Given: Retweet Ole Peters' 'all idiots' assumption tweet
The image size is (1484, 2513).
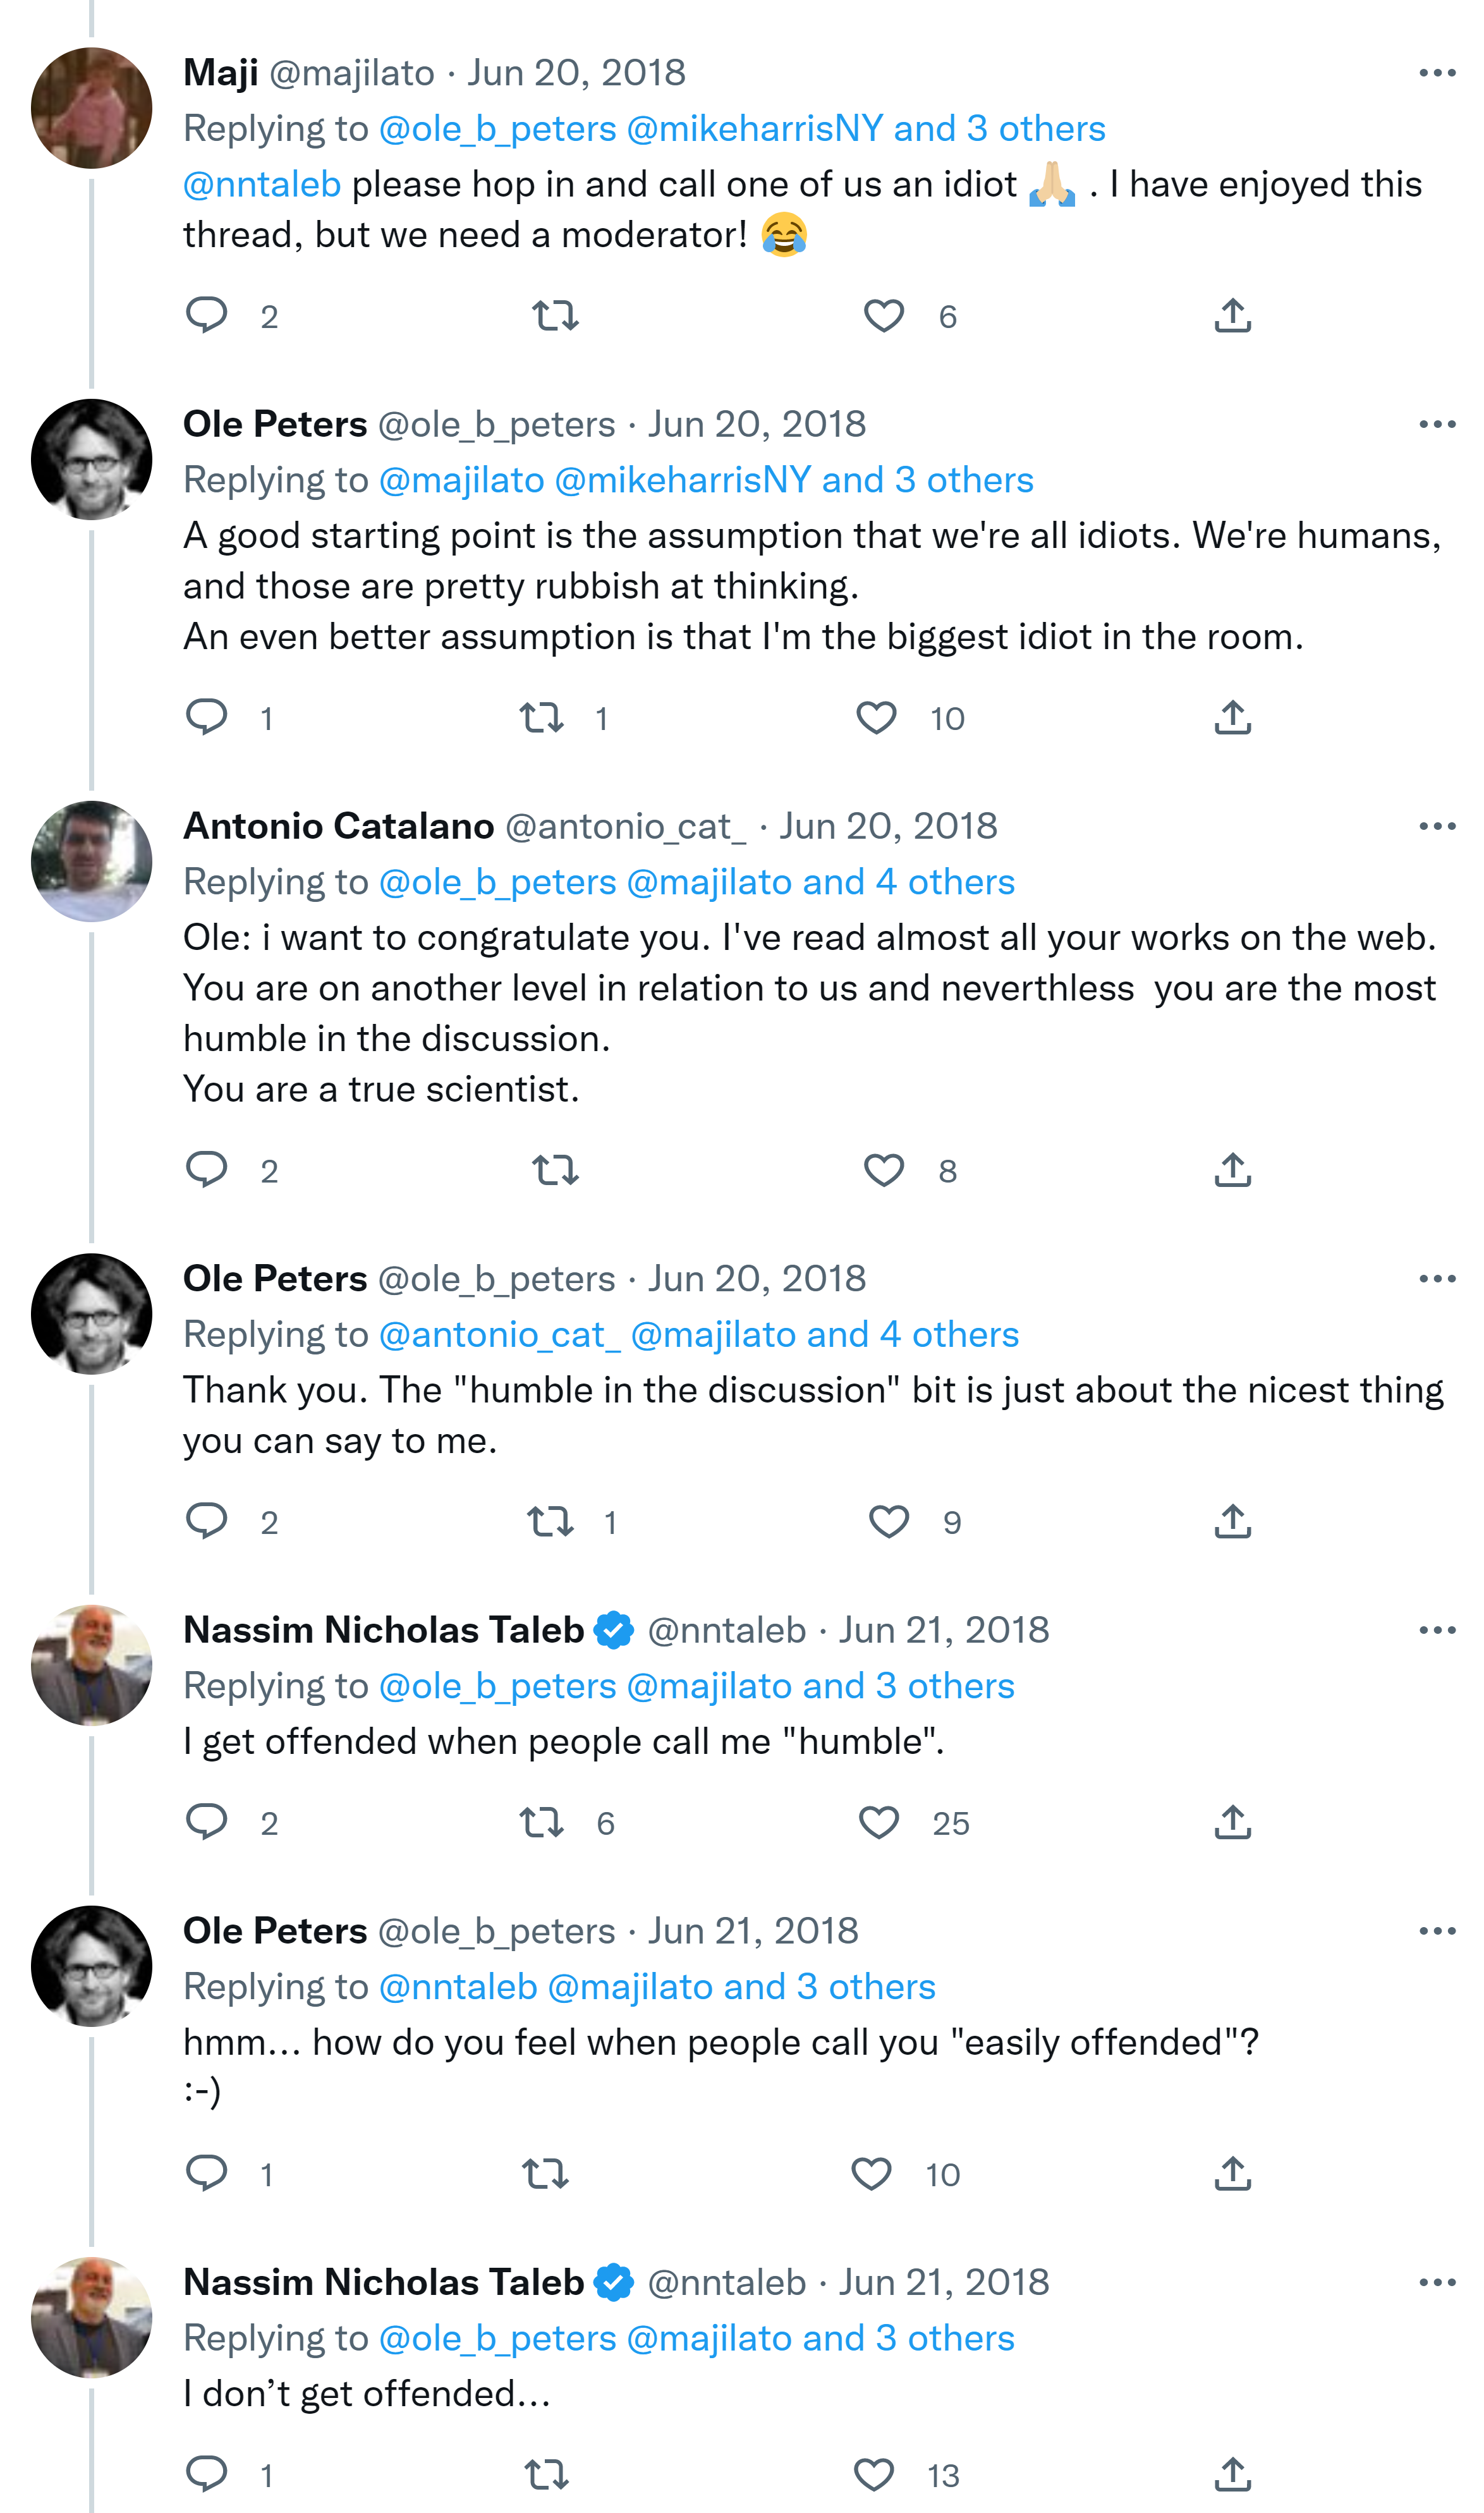Looking at the screenshot, I should coord(542,717).
